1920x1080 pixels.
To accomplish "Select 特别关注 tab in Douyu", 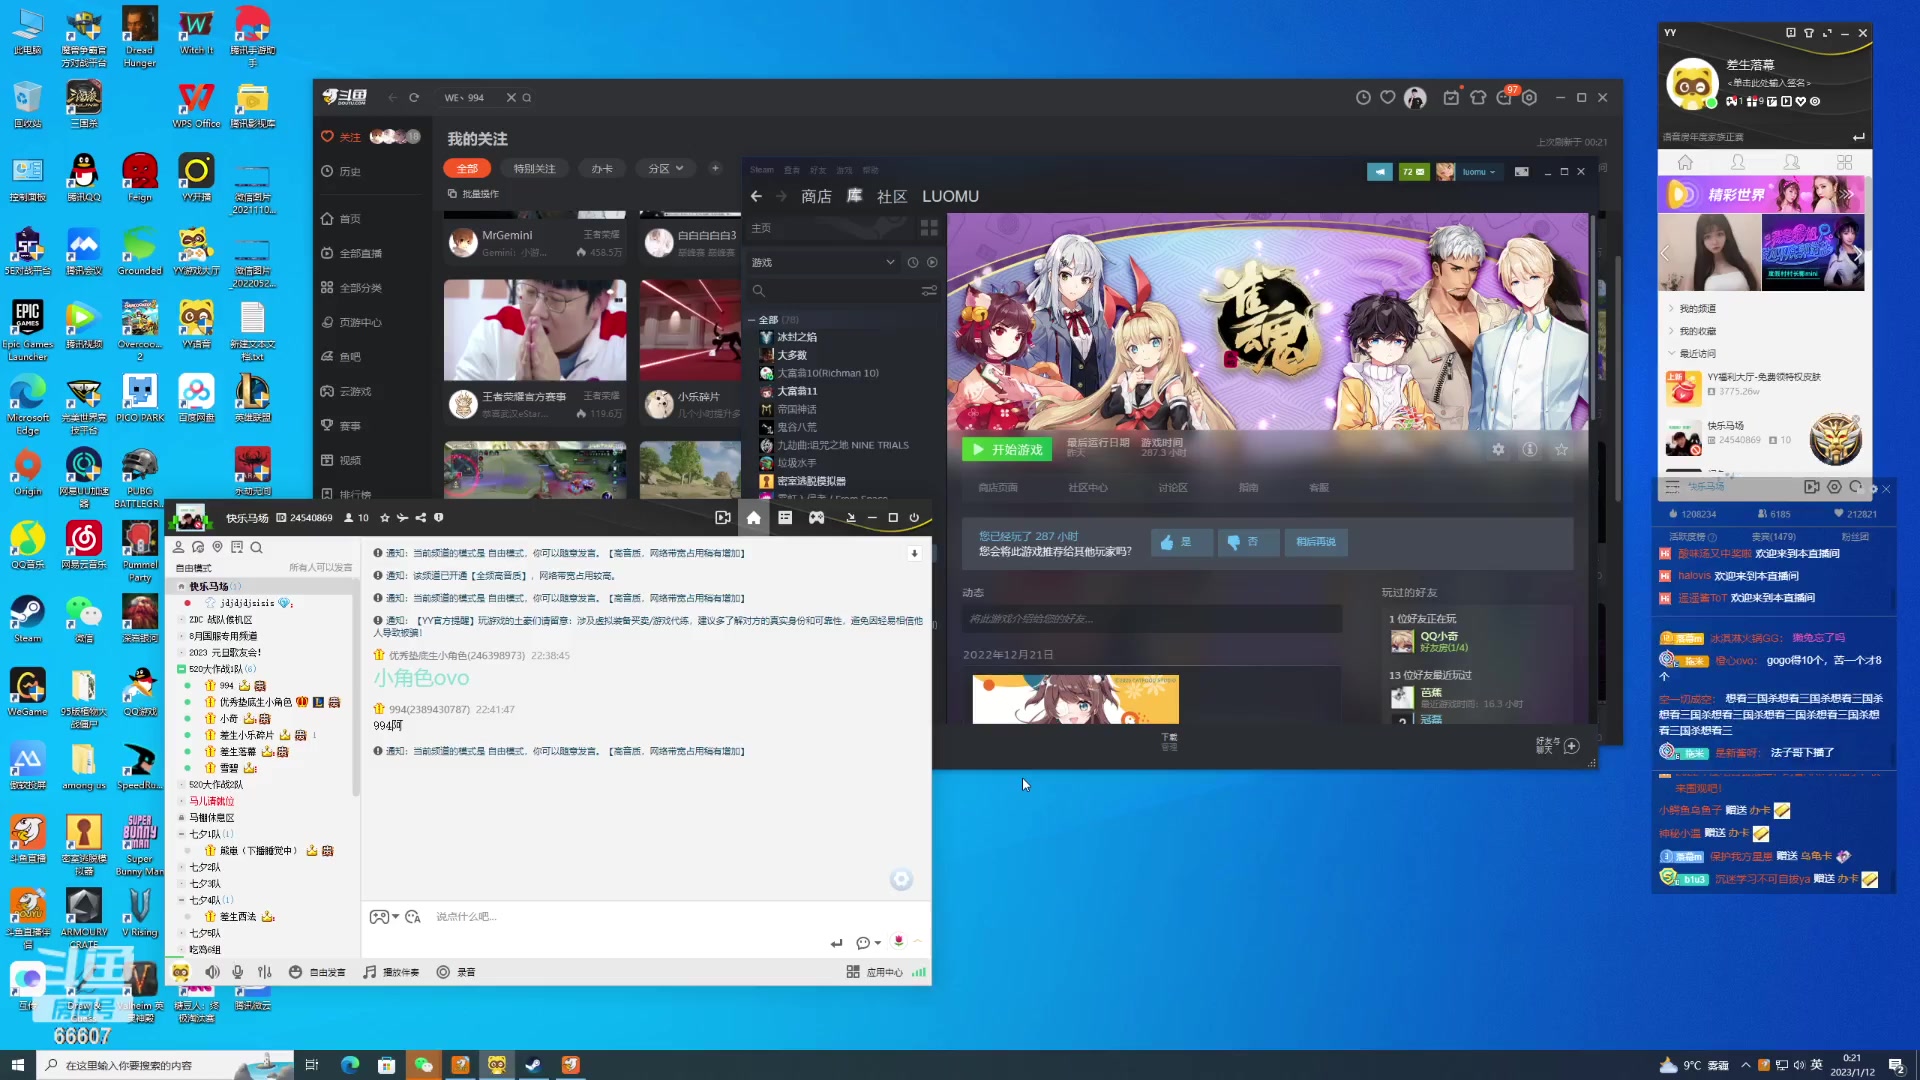I will 534,169.
